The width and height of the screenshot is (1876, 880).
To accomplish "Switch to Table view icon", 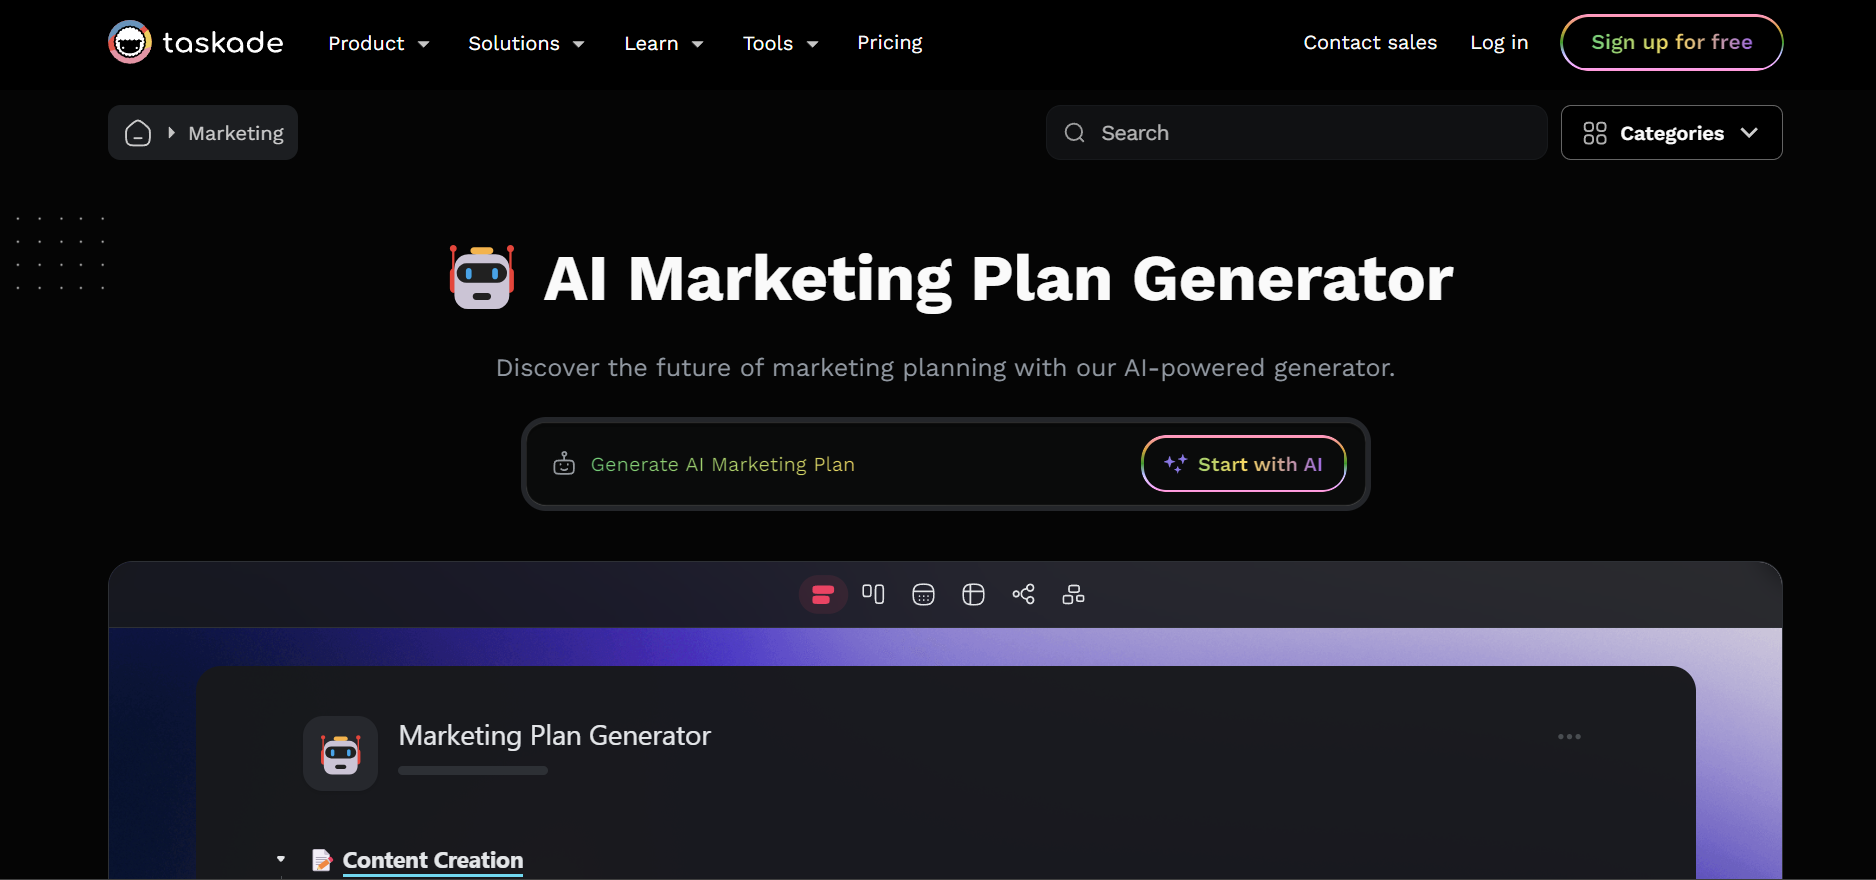I will coord(973,595).
